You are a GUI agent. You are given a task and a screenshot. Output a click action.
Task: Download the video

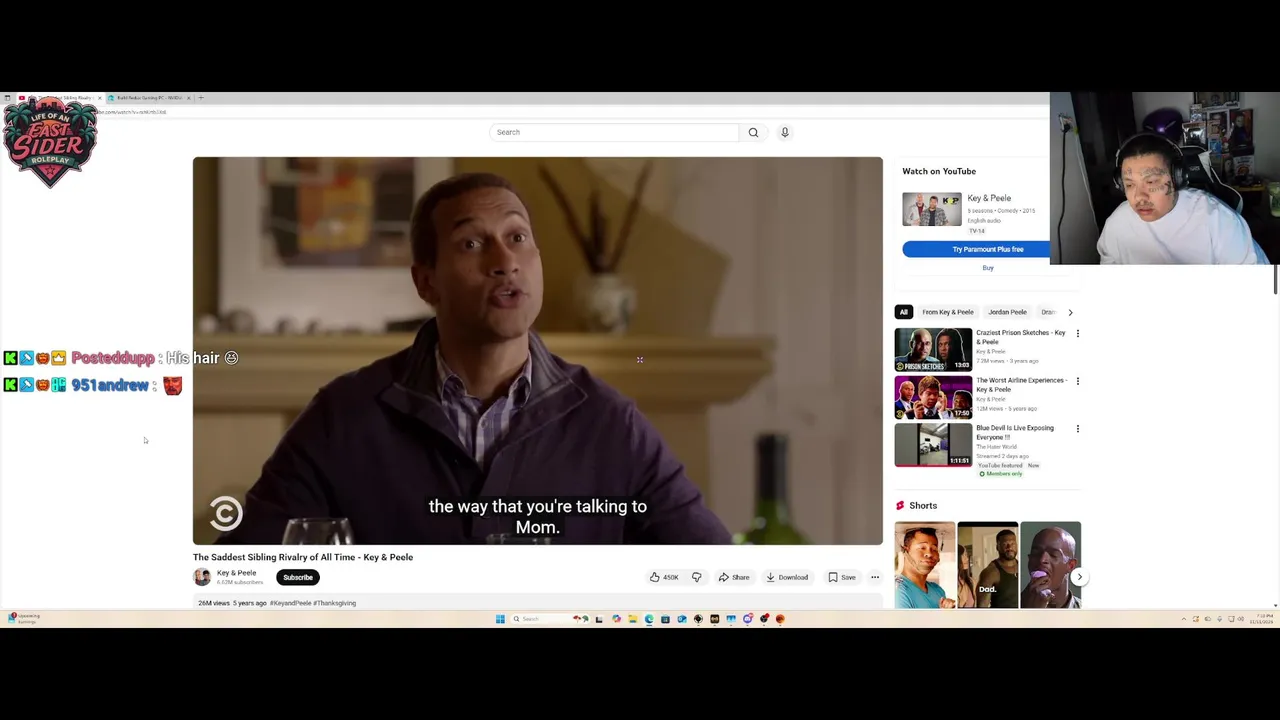pos(787,577)
